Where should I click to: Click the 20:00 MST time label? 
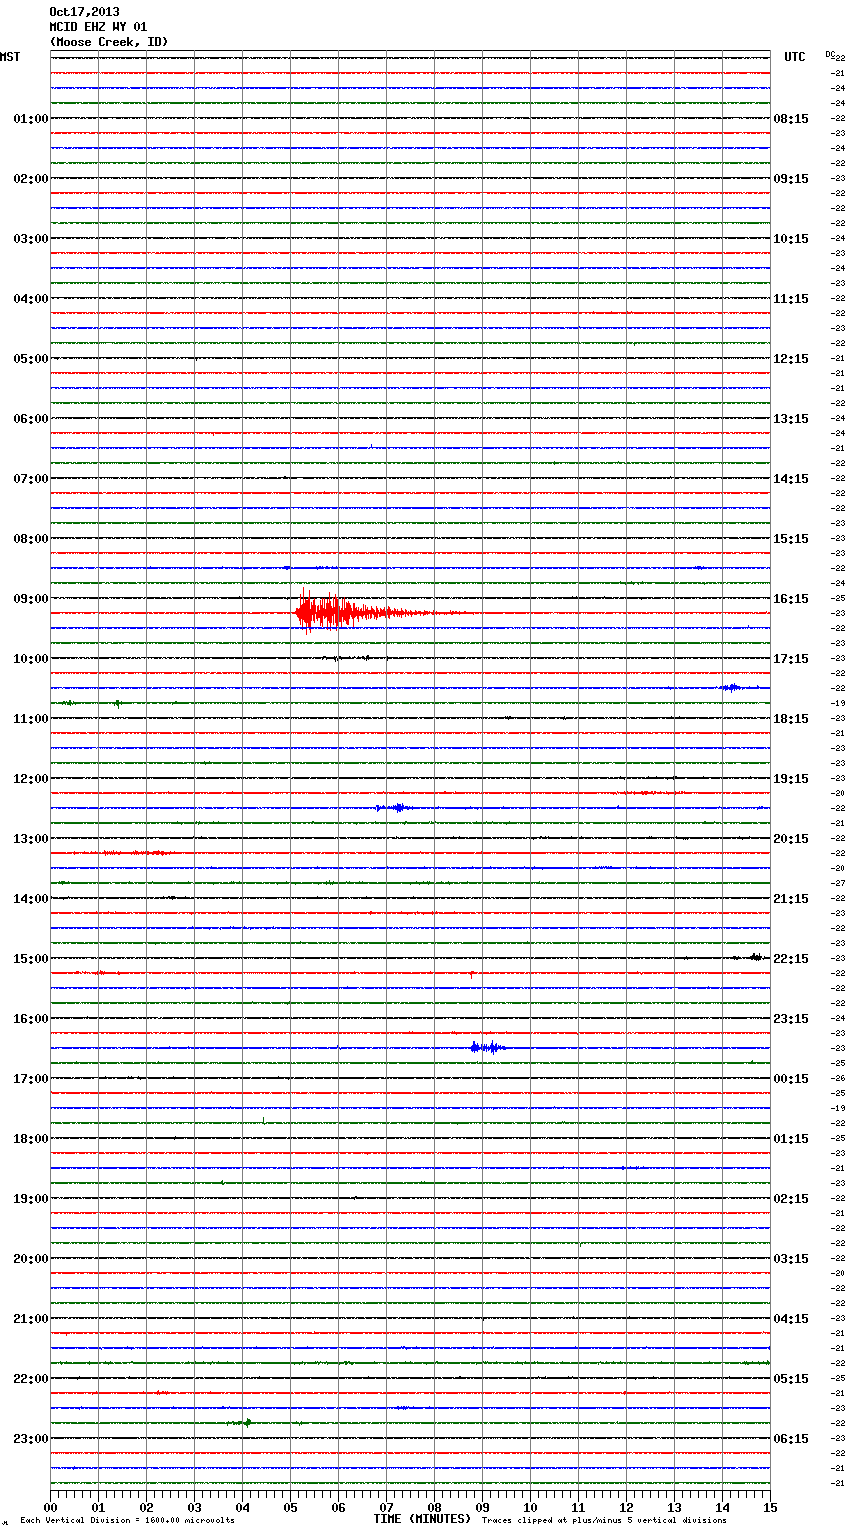[x=31, y=1259]
